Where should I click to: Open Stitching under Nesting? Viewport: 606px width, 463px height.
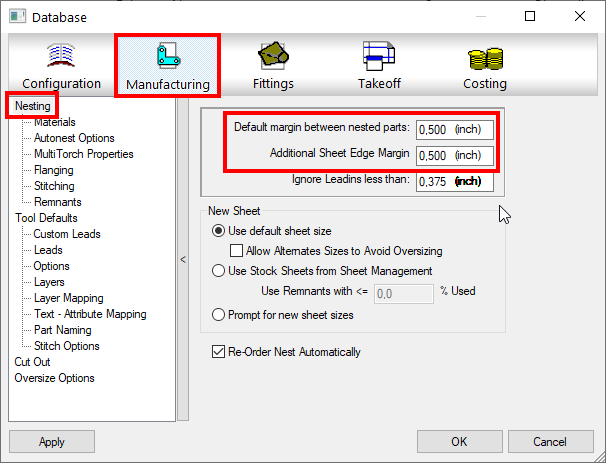pos(54,186)
